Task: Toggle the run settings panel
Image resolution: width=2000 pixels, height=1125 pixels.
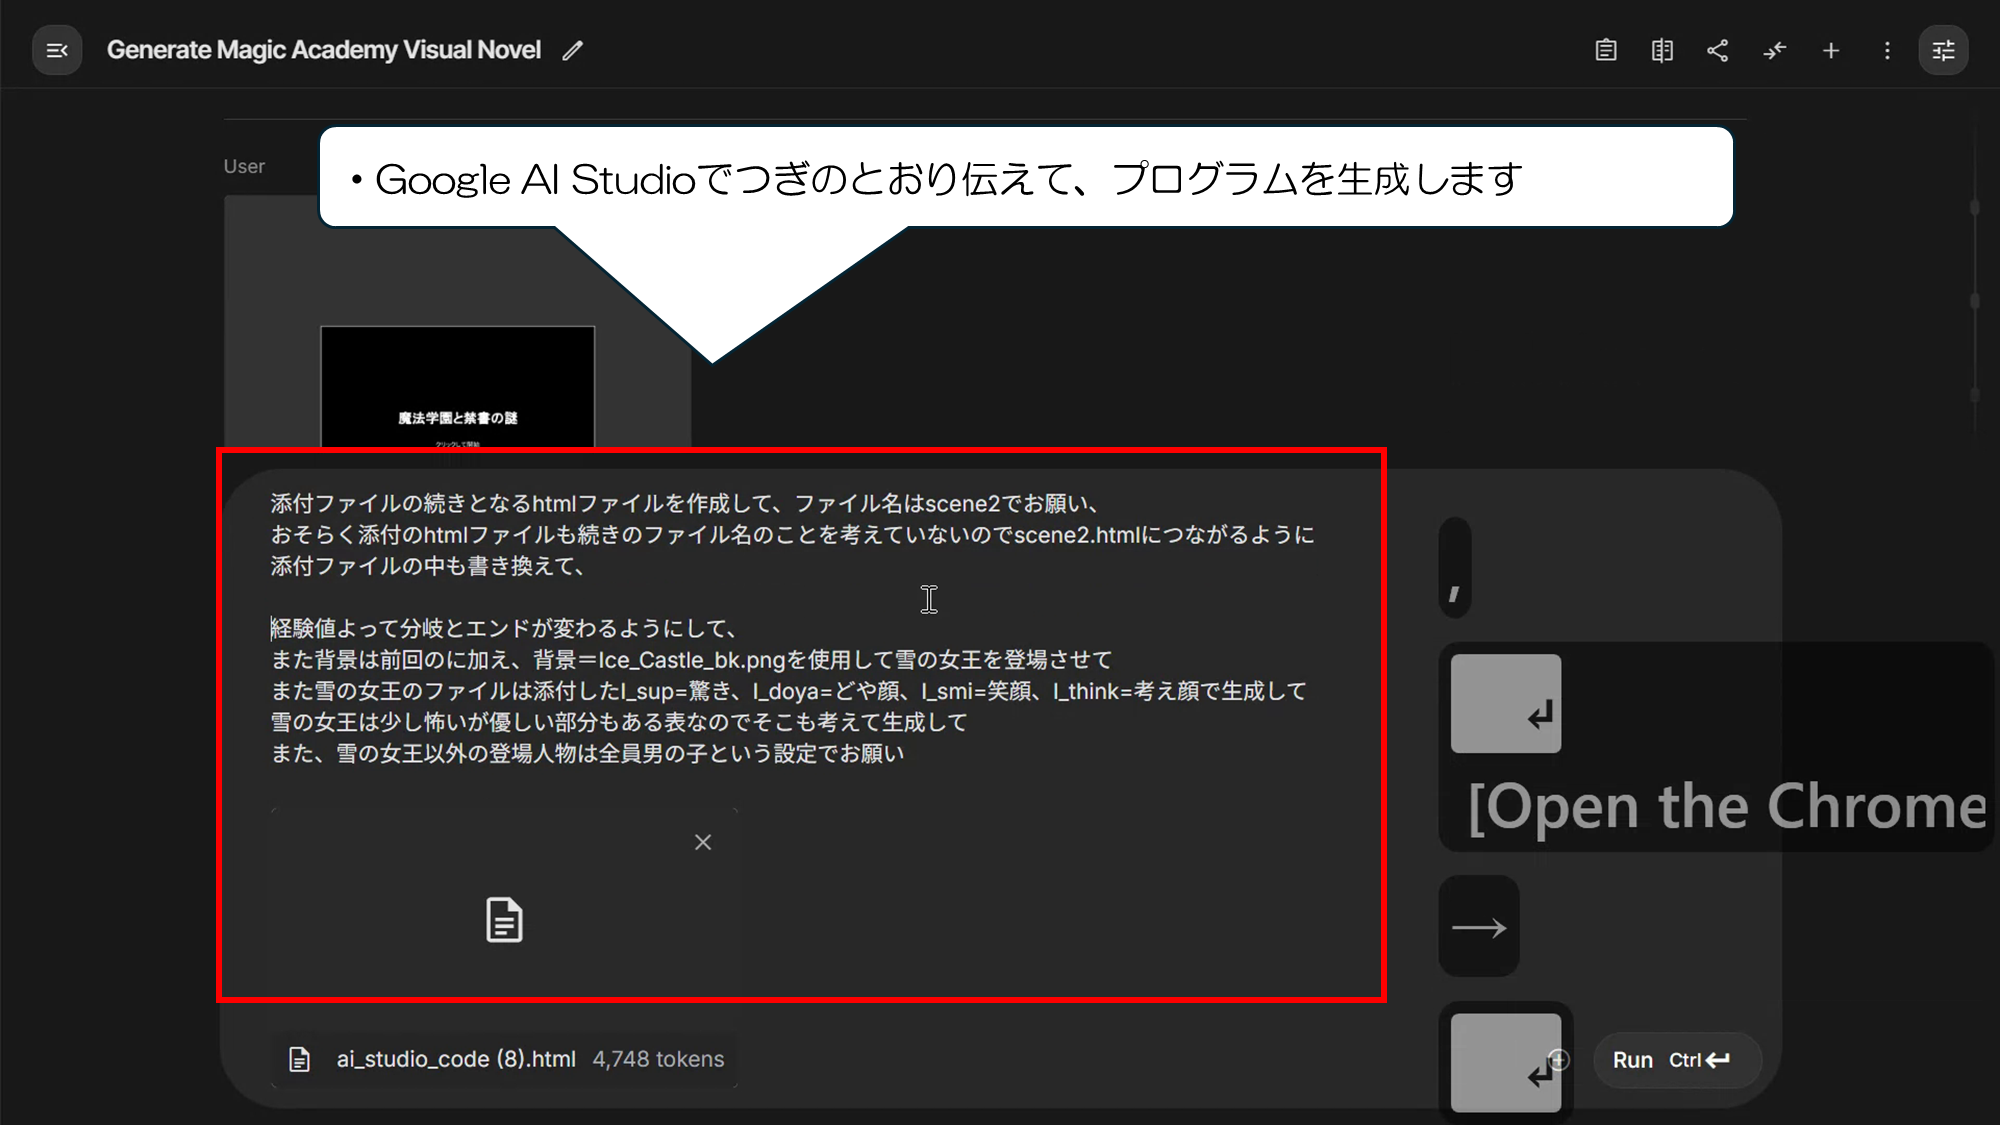Action: 1943,50
